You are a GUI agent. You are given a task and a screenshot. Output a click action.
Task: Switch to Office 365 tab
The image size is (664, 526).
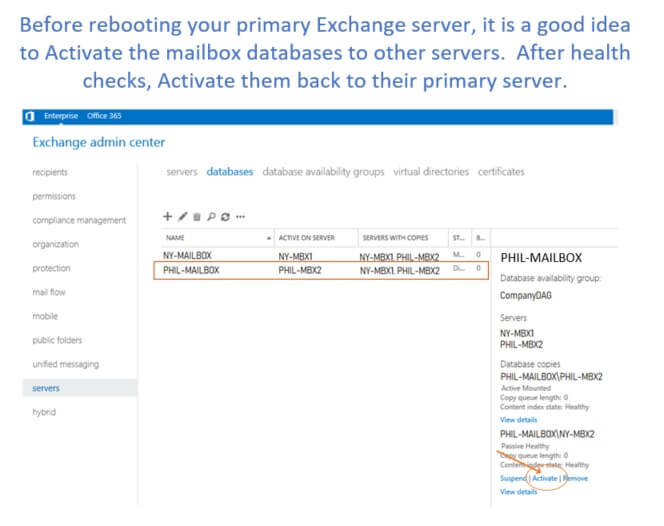coord(104,116)
